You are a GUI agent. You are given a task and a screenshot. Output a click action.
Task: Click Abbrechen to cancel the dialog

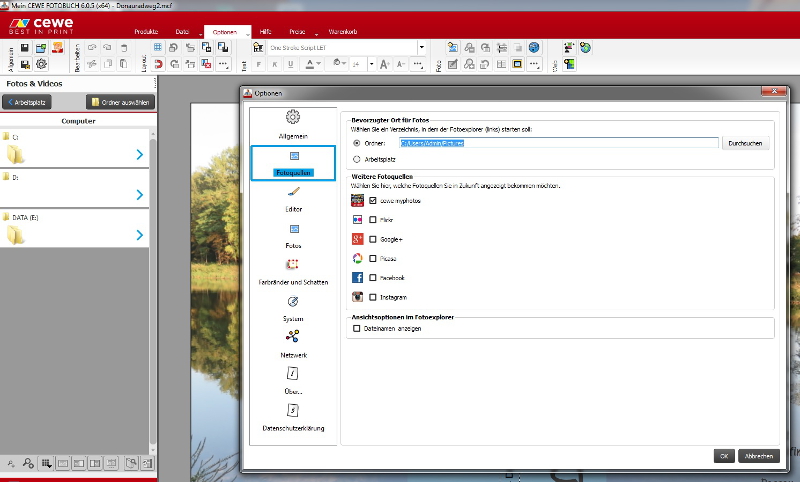coord(759,455)
